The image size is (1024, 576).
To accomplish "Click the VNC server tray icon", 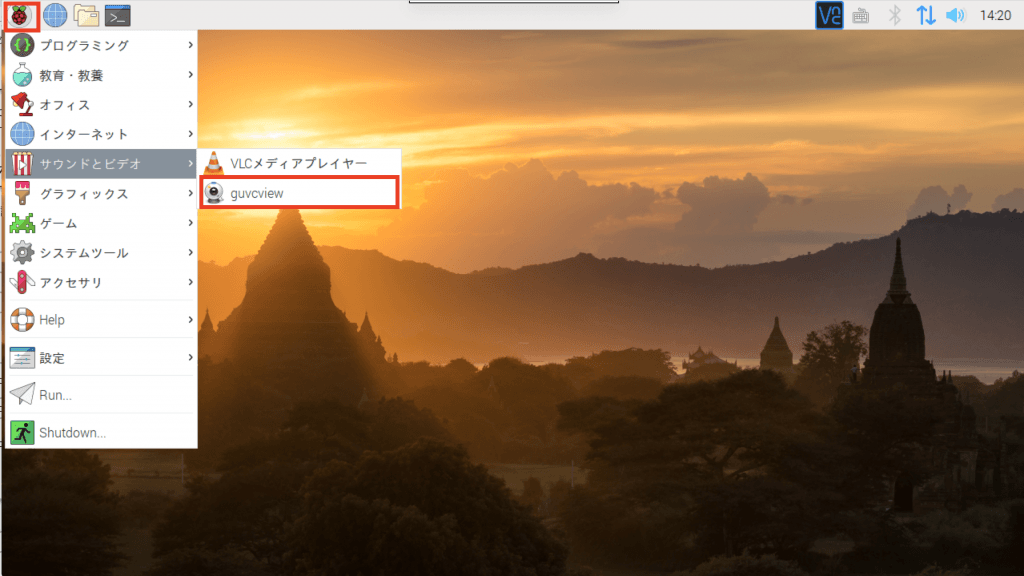I will (x=829, y=15).
